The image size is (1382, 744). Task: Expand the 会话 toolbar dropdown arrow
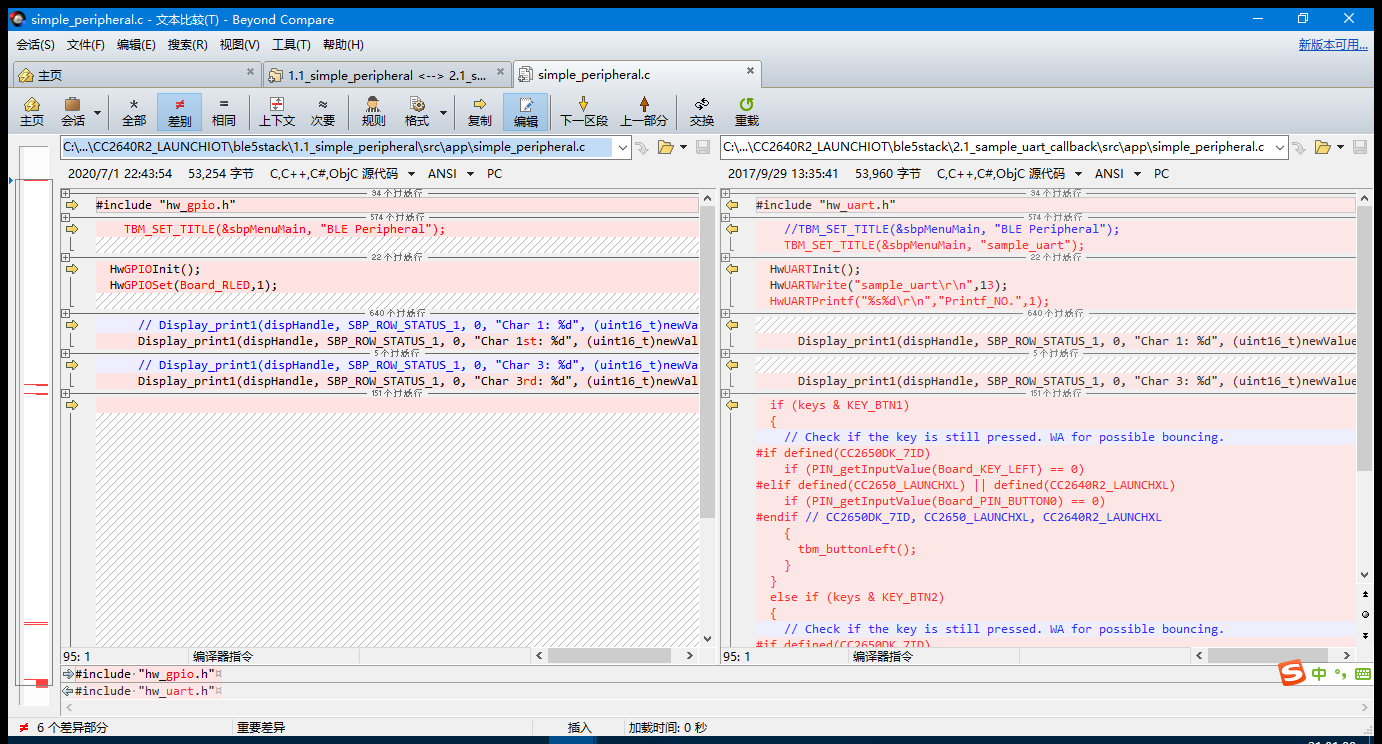97,112
